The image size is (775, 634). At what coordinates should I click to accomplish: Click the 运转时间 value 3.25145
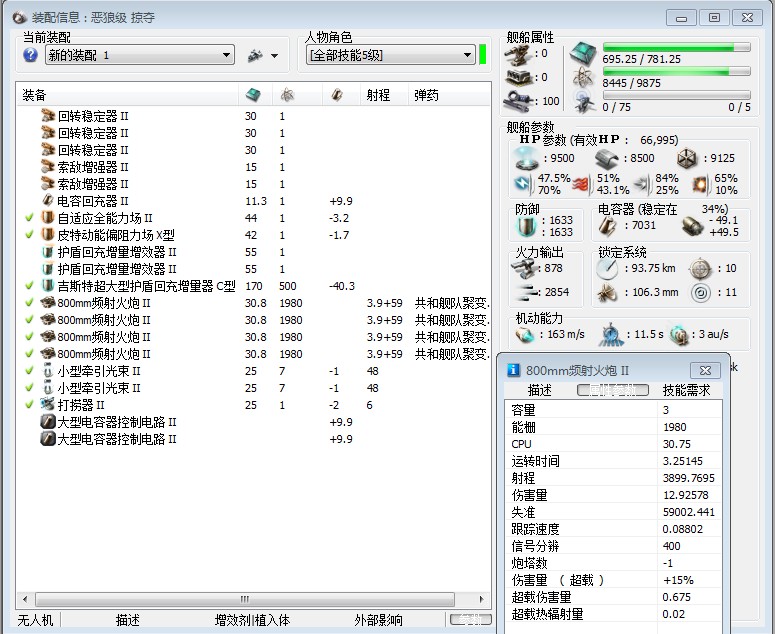[x=683, y=461]
